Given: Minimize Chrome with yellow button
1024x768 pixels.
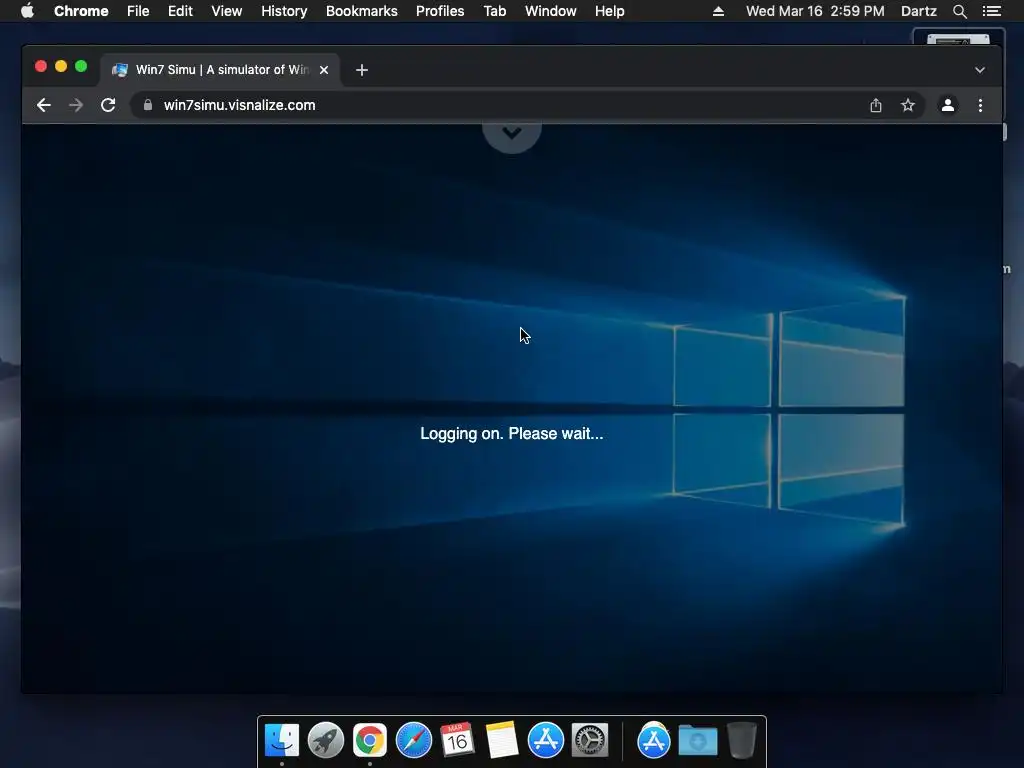Looking at the screenshot, I should 61,66.
